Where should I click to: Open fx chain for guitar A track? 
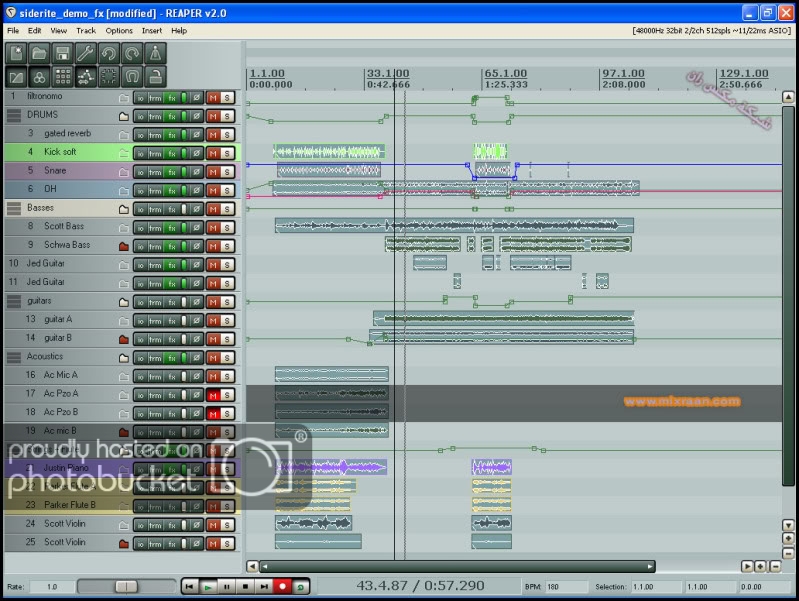[172, 321]
